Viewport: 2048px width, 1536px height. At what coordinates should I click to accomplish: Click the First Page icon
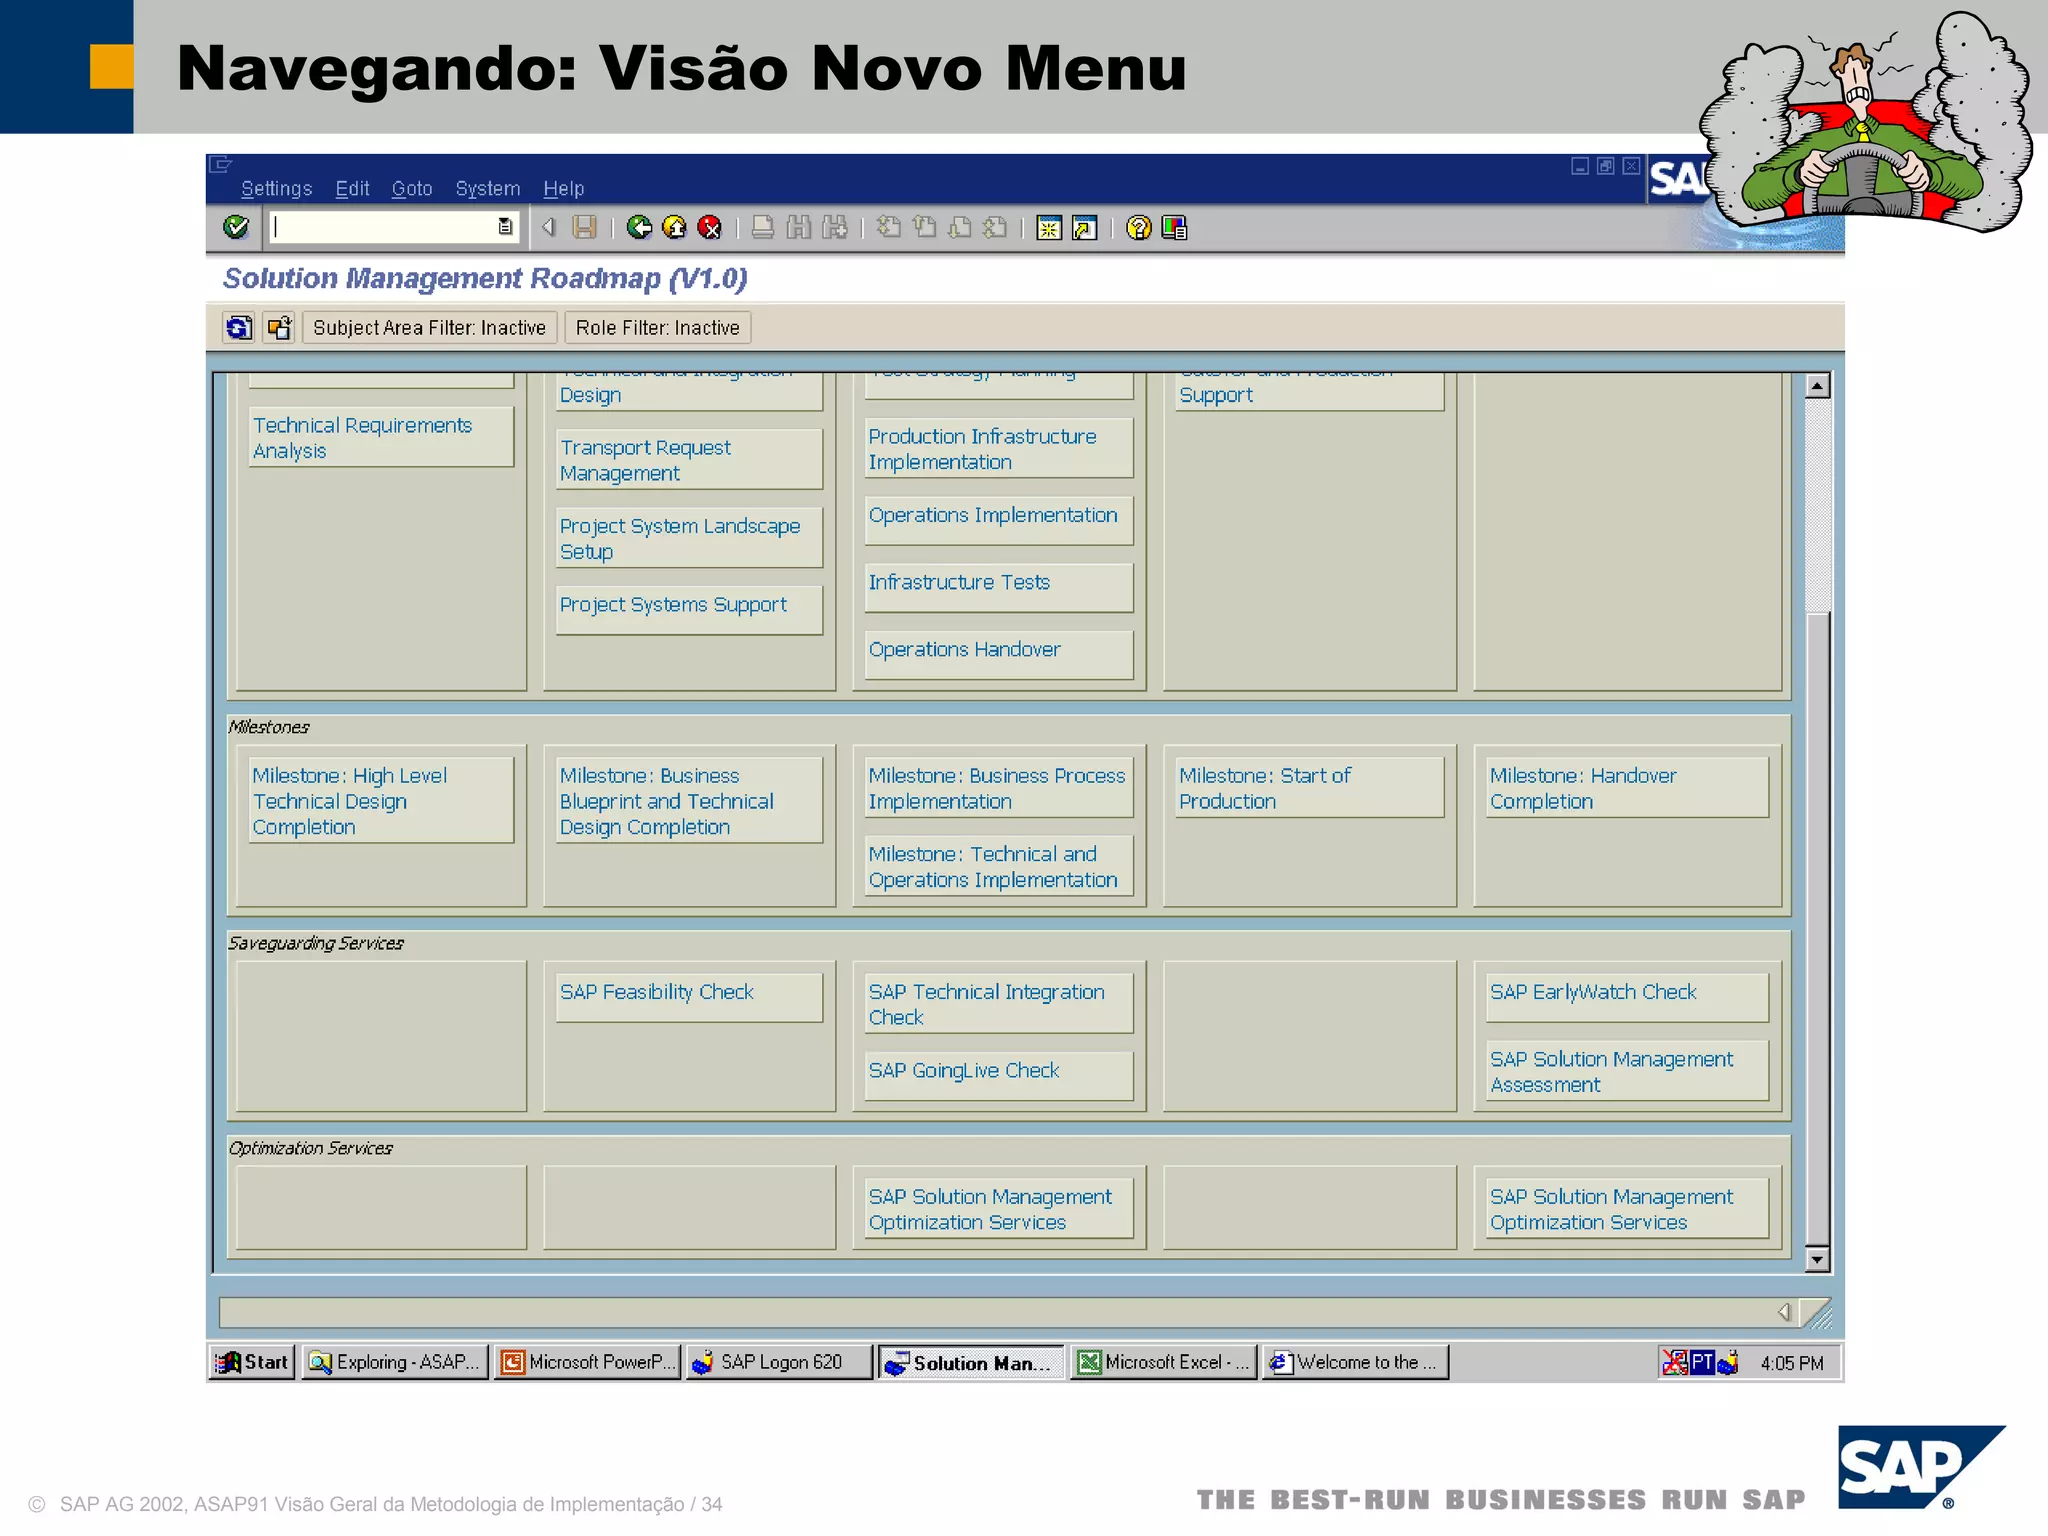(888, 228)
